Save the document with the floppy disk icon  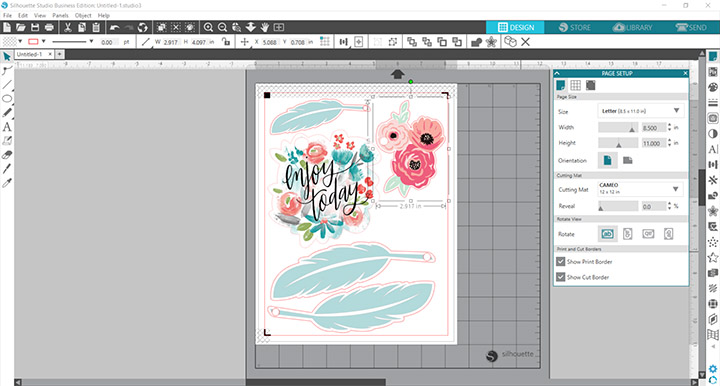pos(35,28)
